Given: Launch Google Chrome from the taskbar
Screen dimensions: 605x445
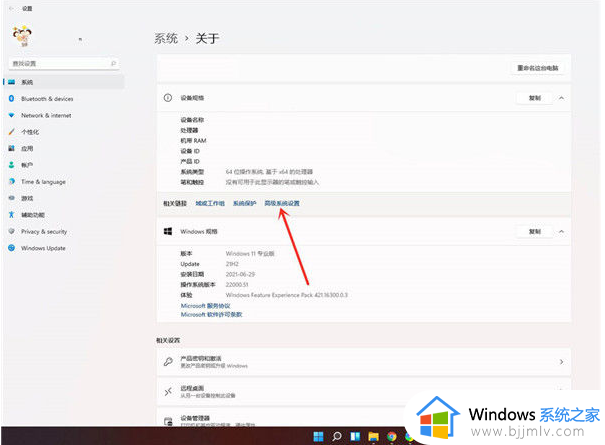Looking at the screenshot, I should (392, 437).
